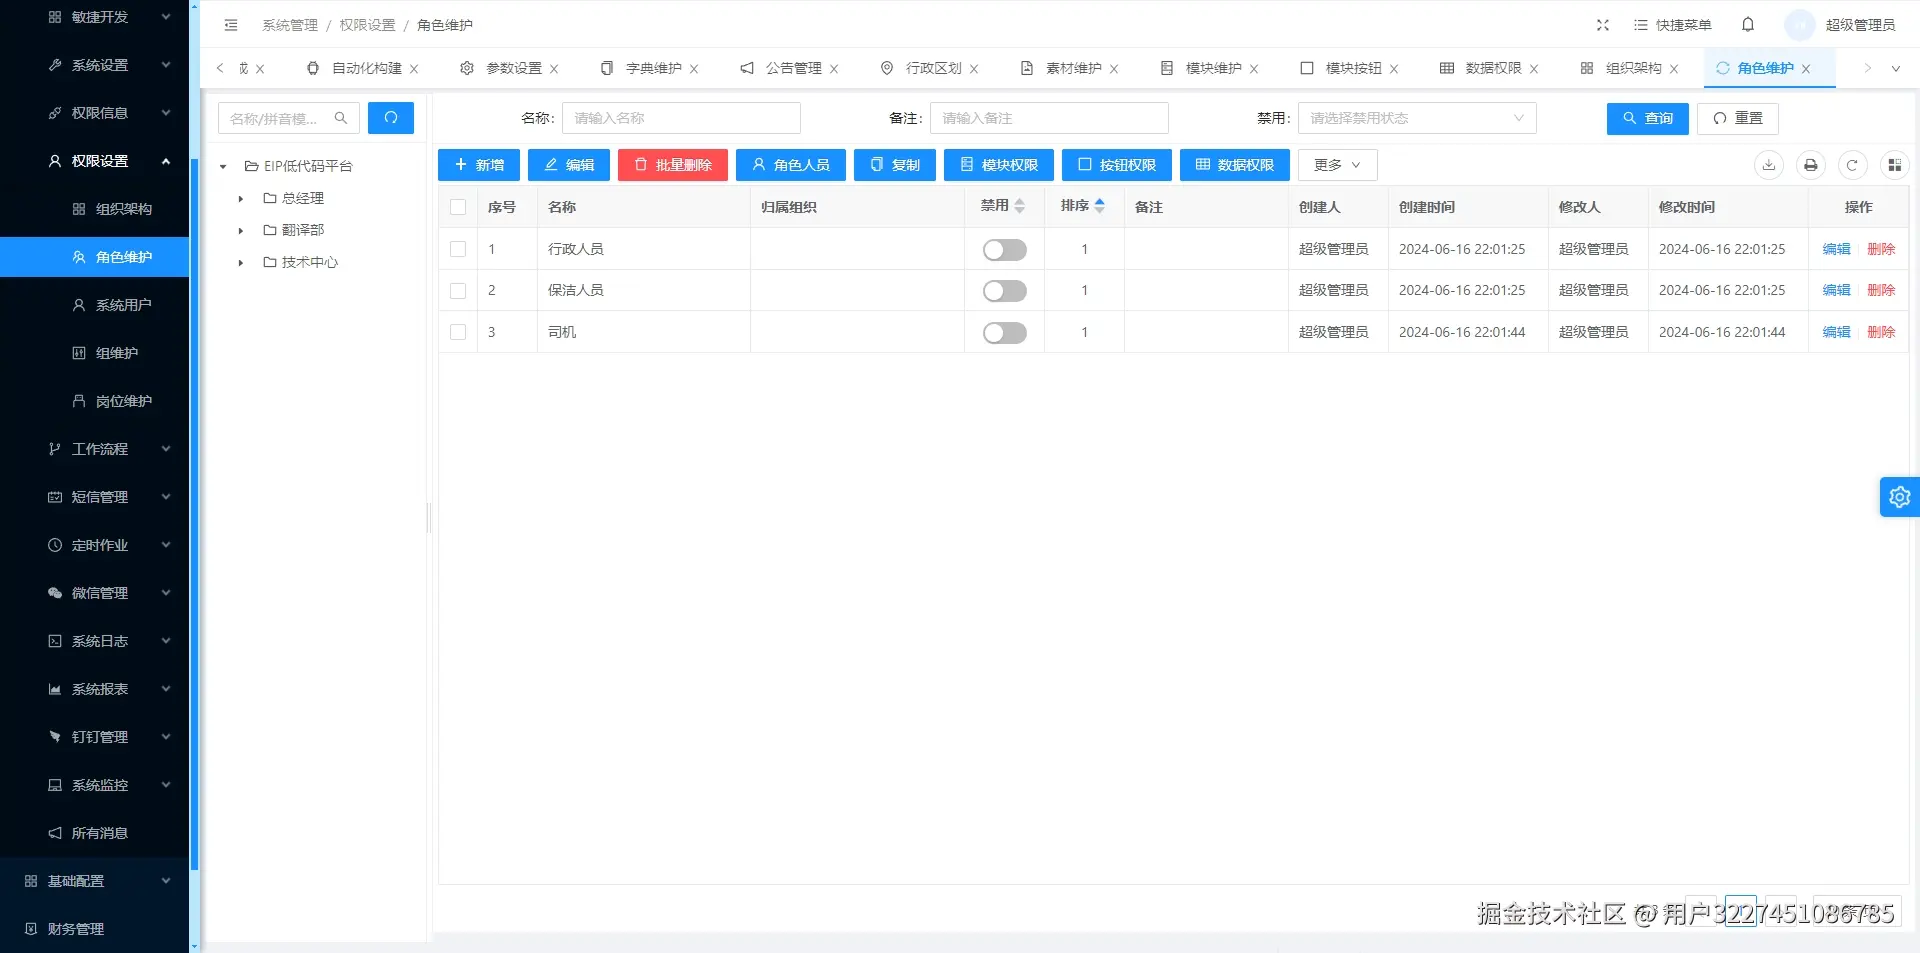Toggle fullscreen mode icon in header
Viewport: 1920px width, 953px height.
(1603, 25)
